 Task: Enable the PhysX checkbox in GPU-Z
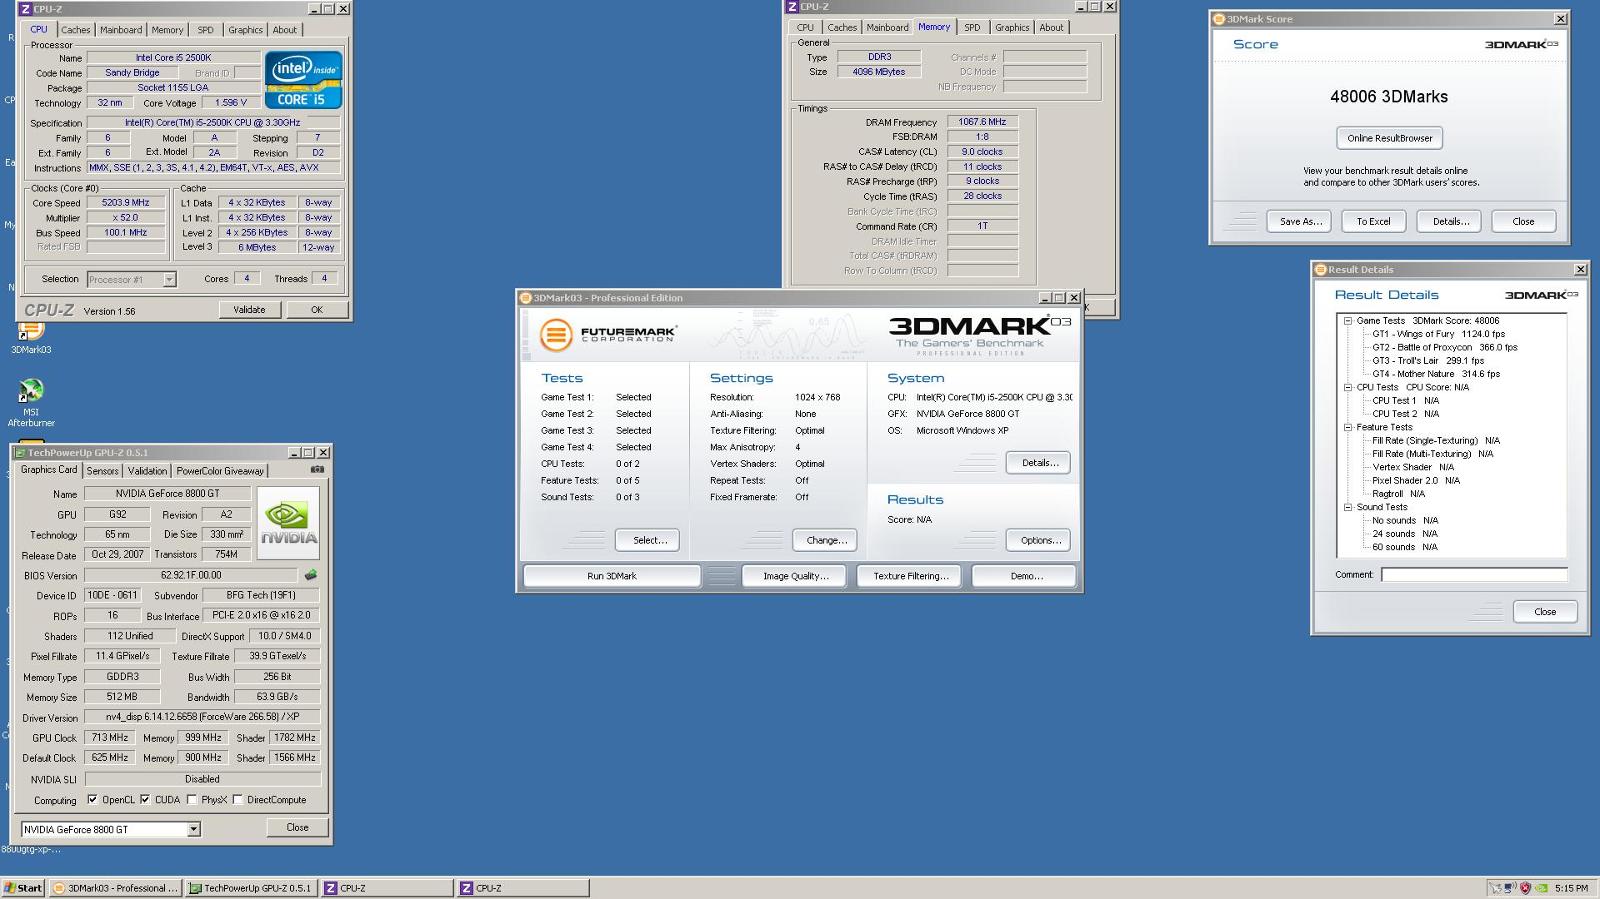tap(191, 800)
